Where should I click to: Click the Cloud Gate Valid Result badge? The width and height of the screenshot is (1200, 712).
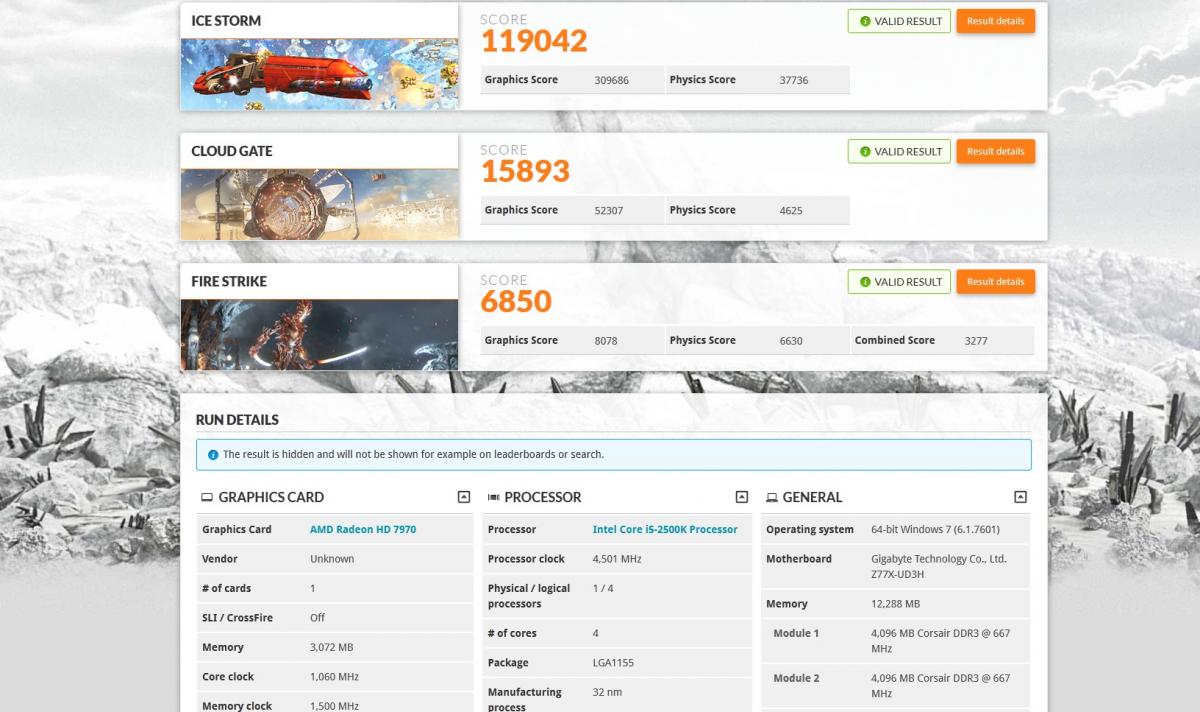[x=900, y=151]
